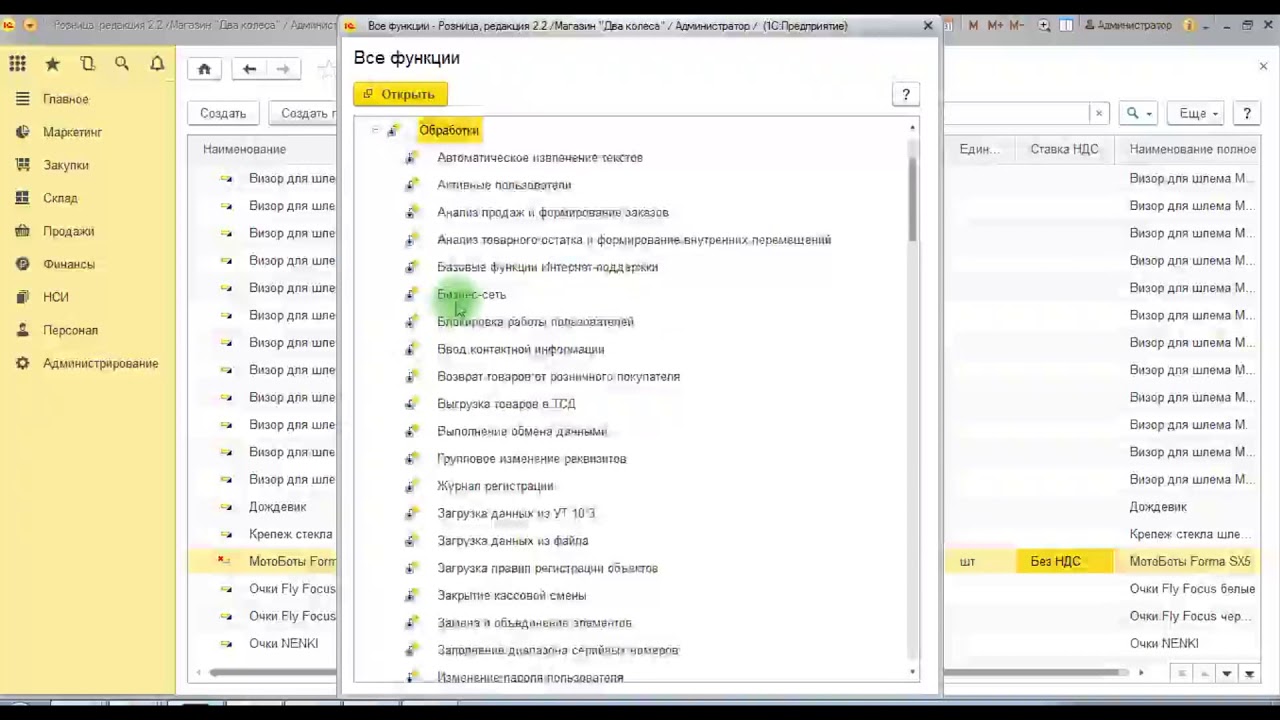
Task: Click the M- subtract from memory button
Action: pyautogui.click(x=1018, y=26)
